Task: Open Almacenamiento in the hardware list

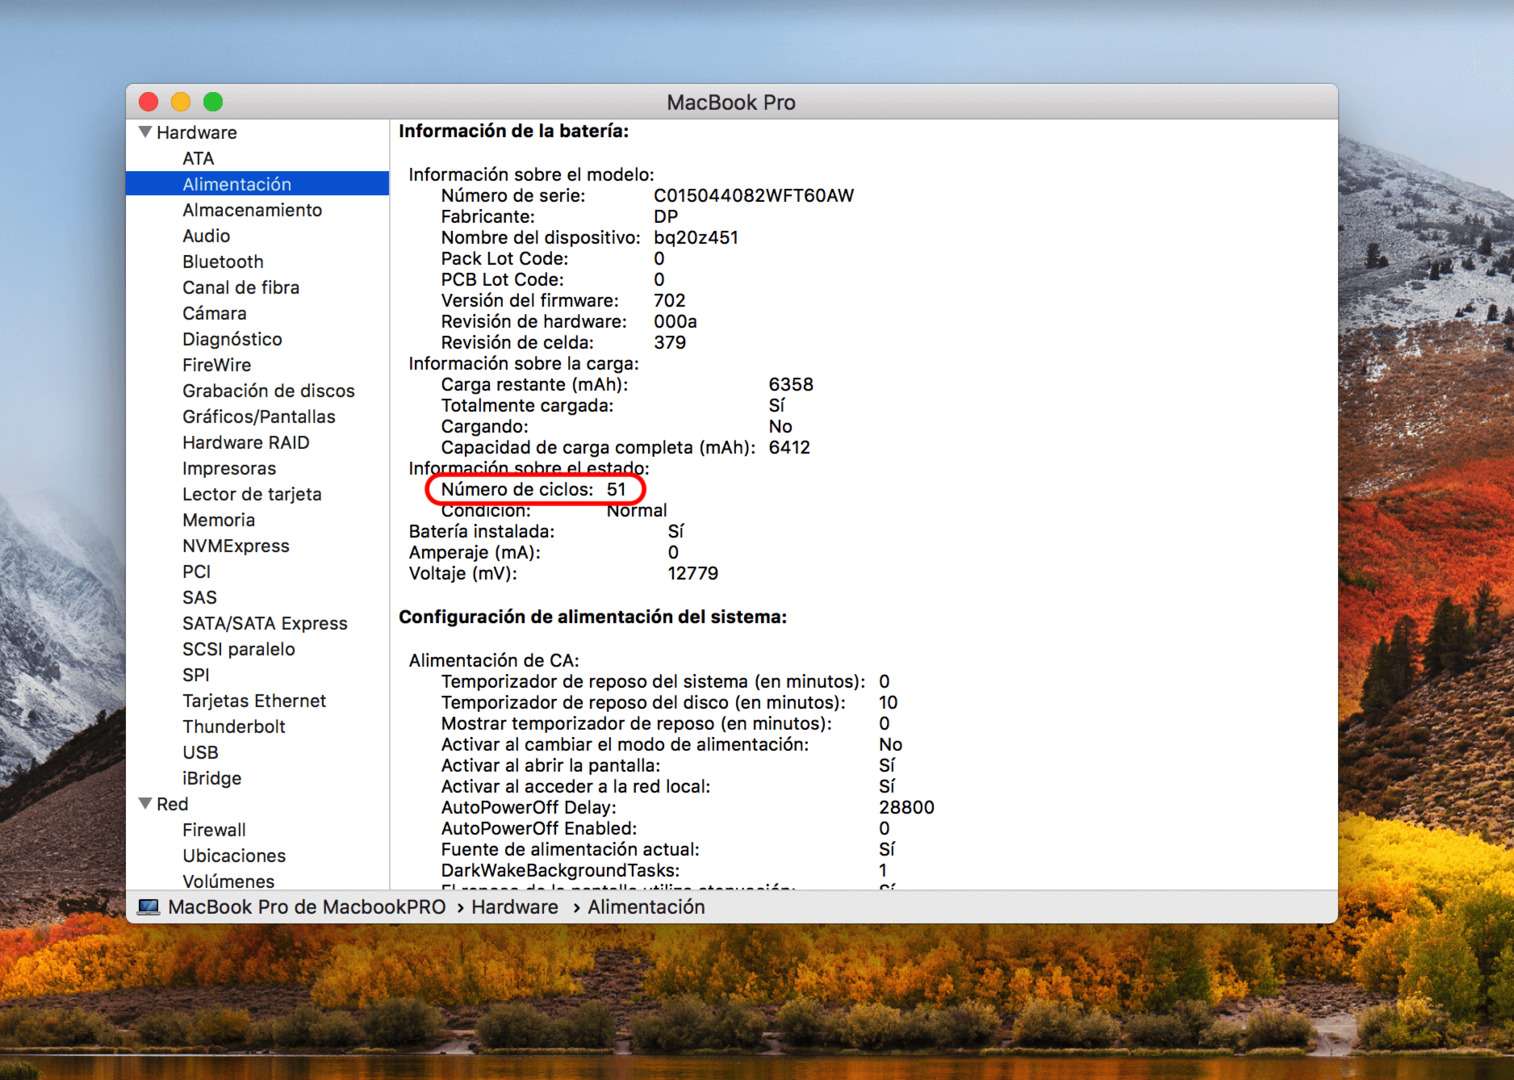Action: (252, 210)
